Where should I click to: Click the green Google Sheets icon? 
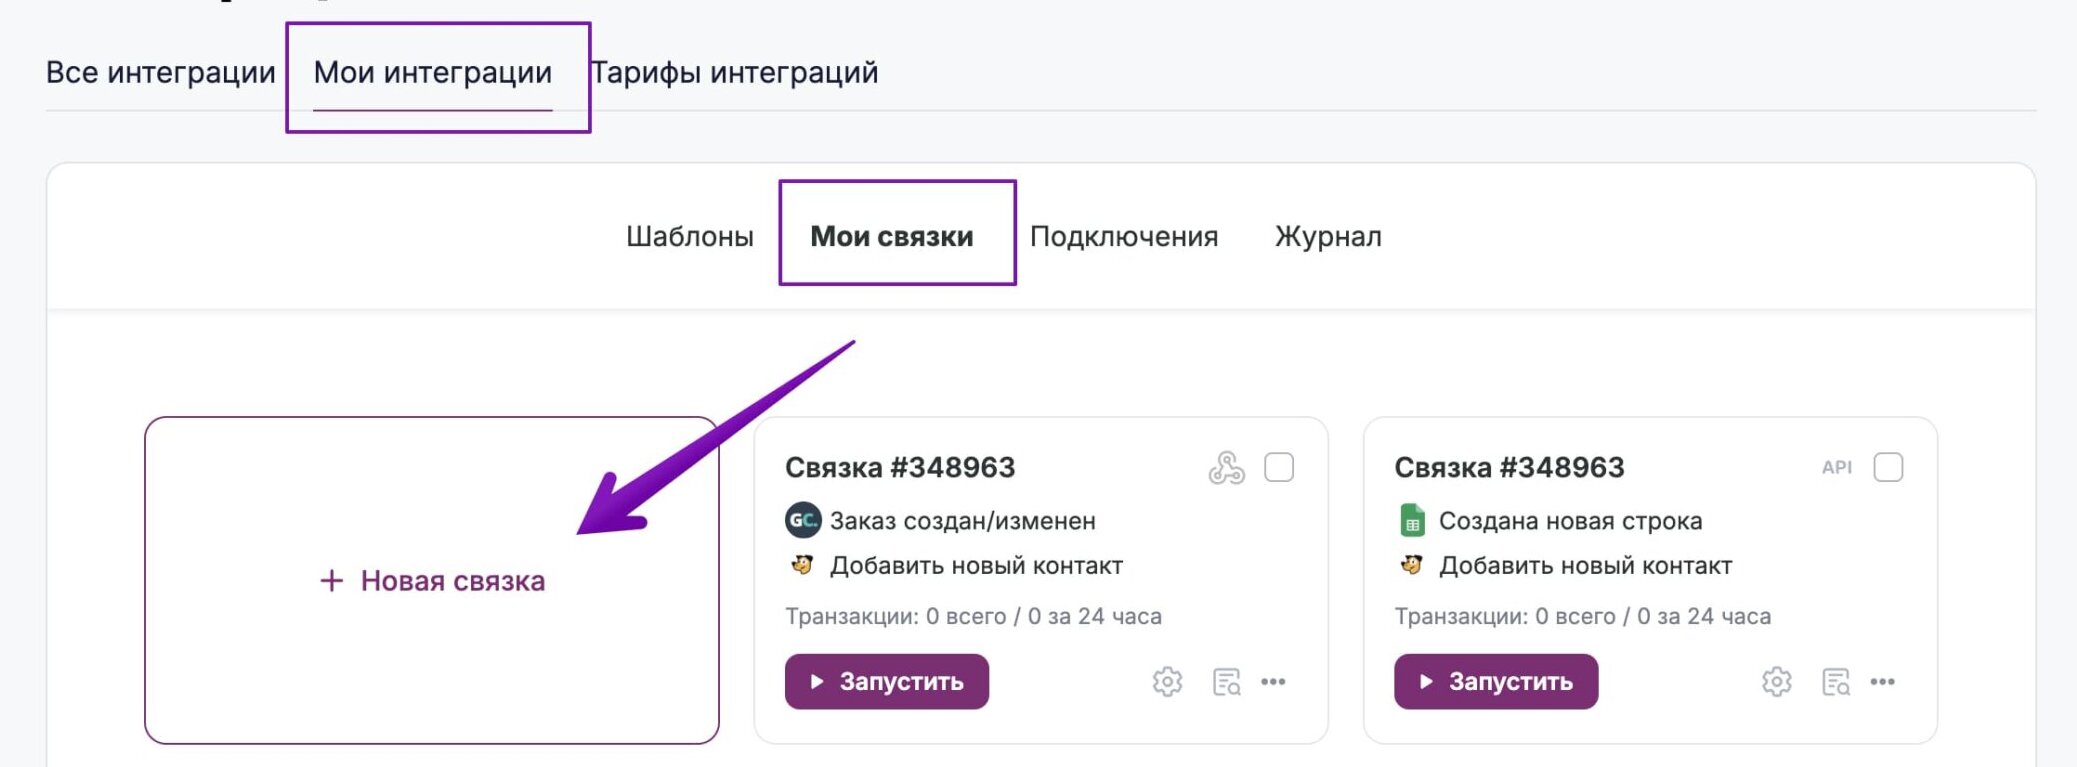(x=1412, y=520)
